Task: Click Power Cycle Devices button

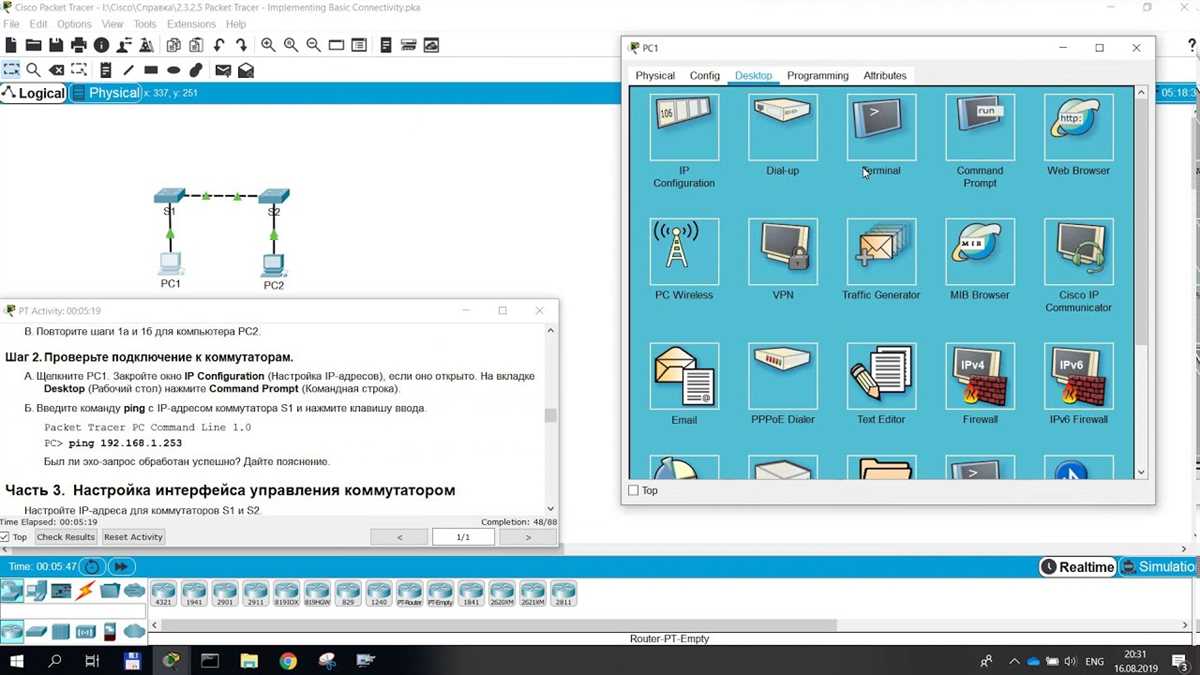Action: pyautogui.click(x=92, y=567)
